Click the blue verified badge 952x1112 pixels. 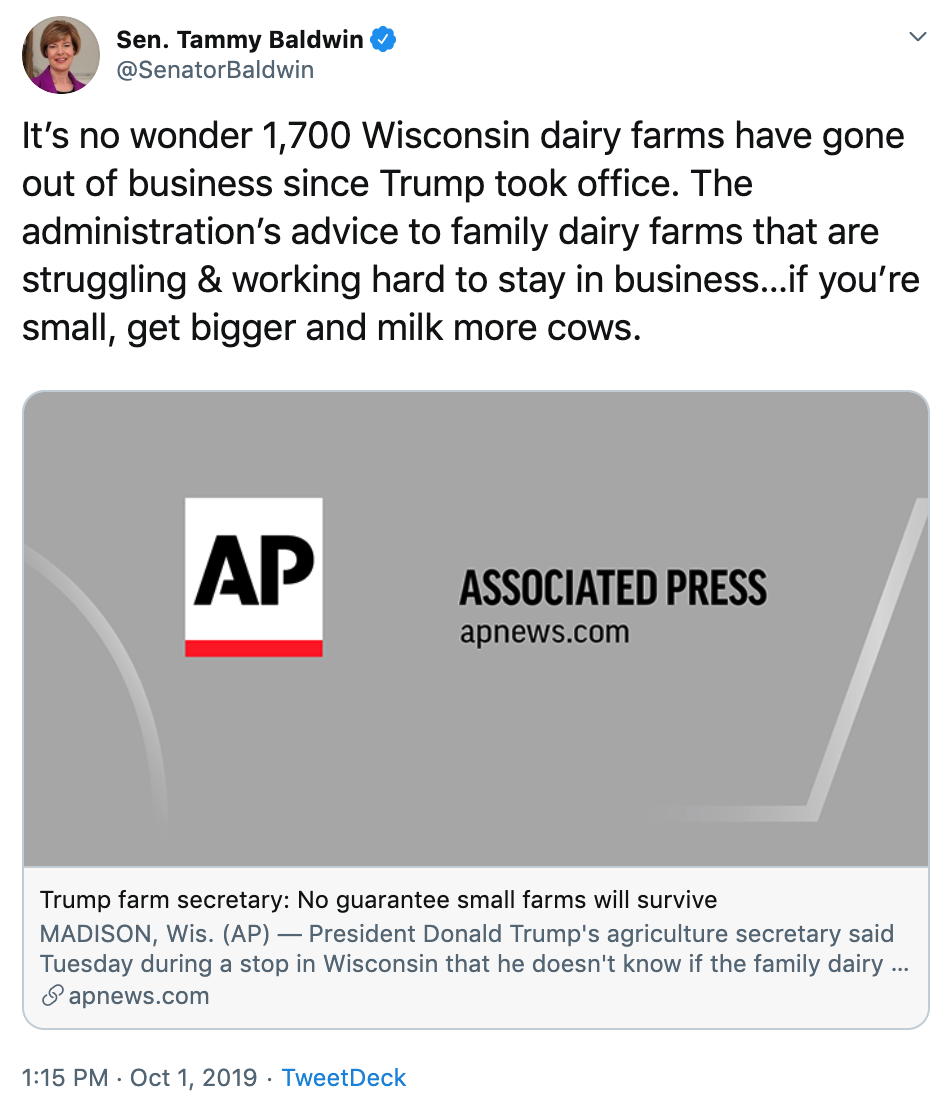[x=384, y=40]
